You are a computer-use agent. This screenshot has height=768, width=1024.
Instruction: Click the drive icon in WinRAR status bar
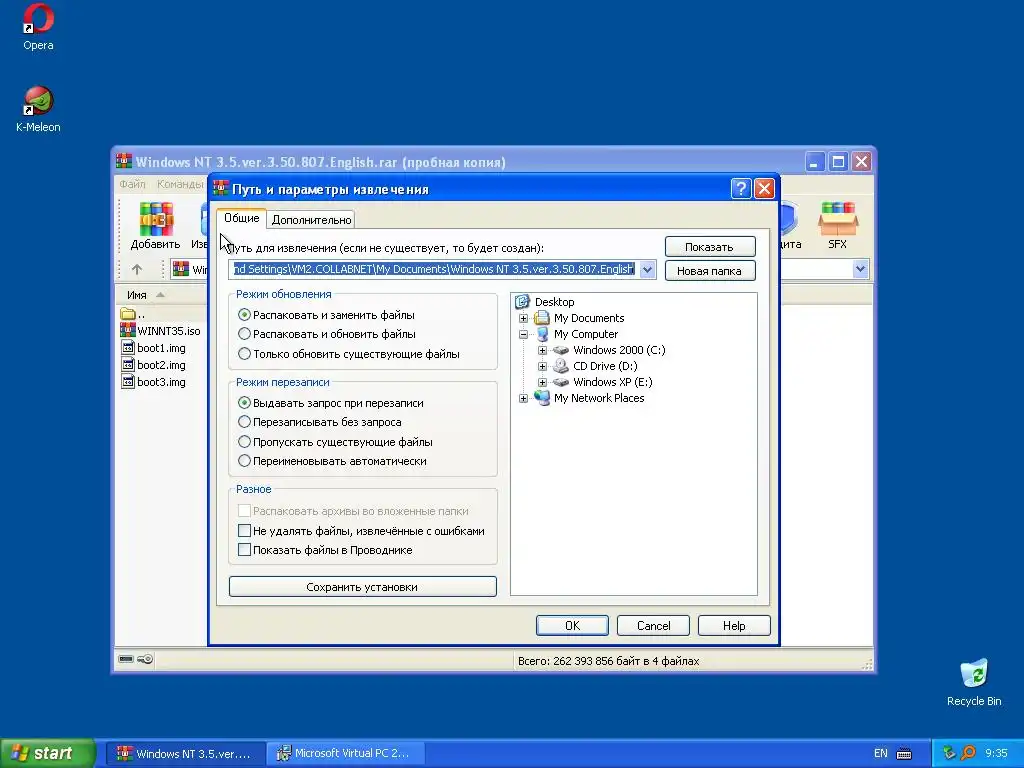pyautogui.click(x=126, y=659)
